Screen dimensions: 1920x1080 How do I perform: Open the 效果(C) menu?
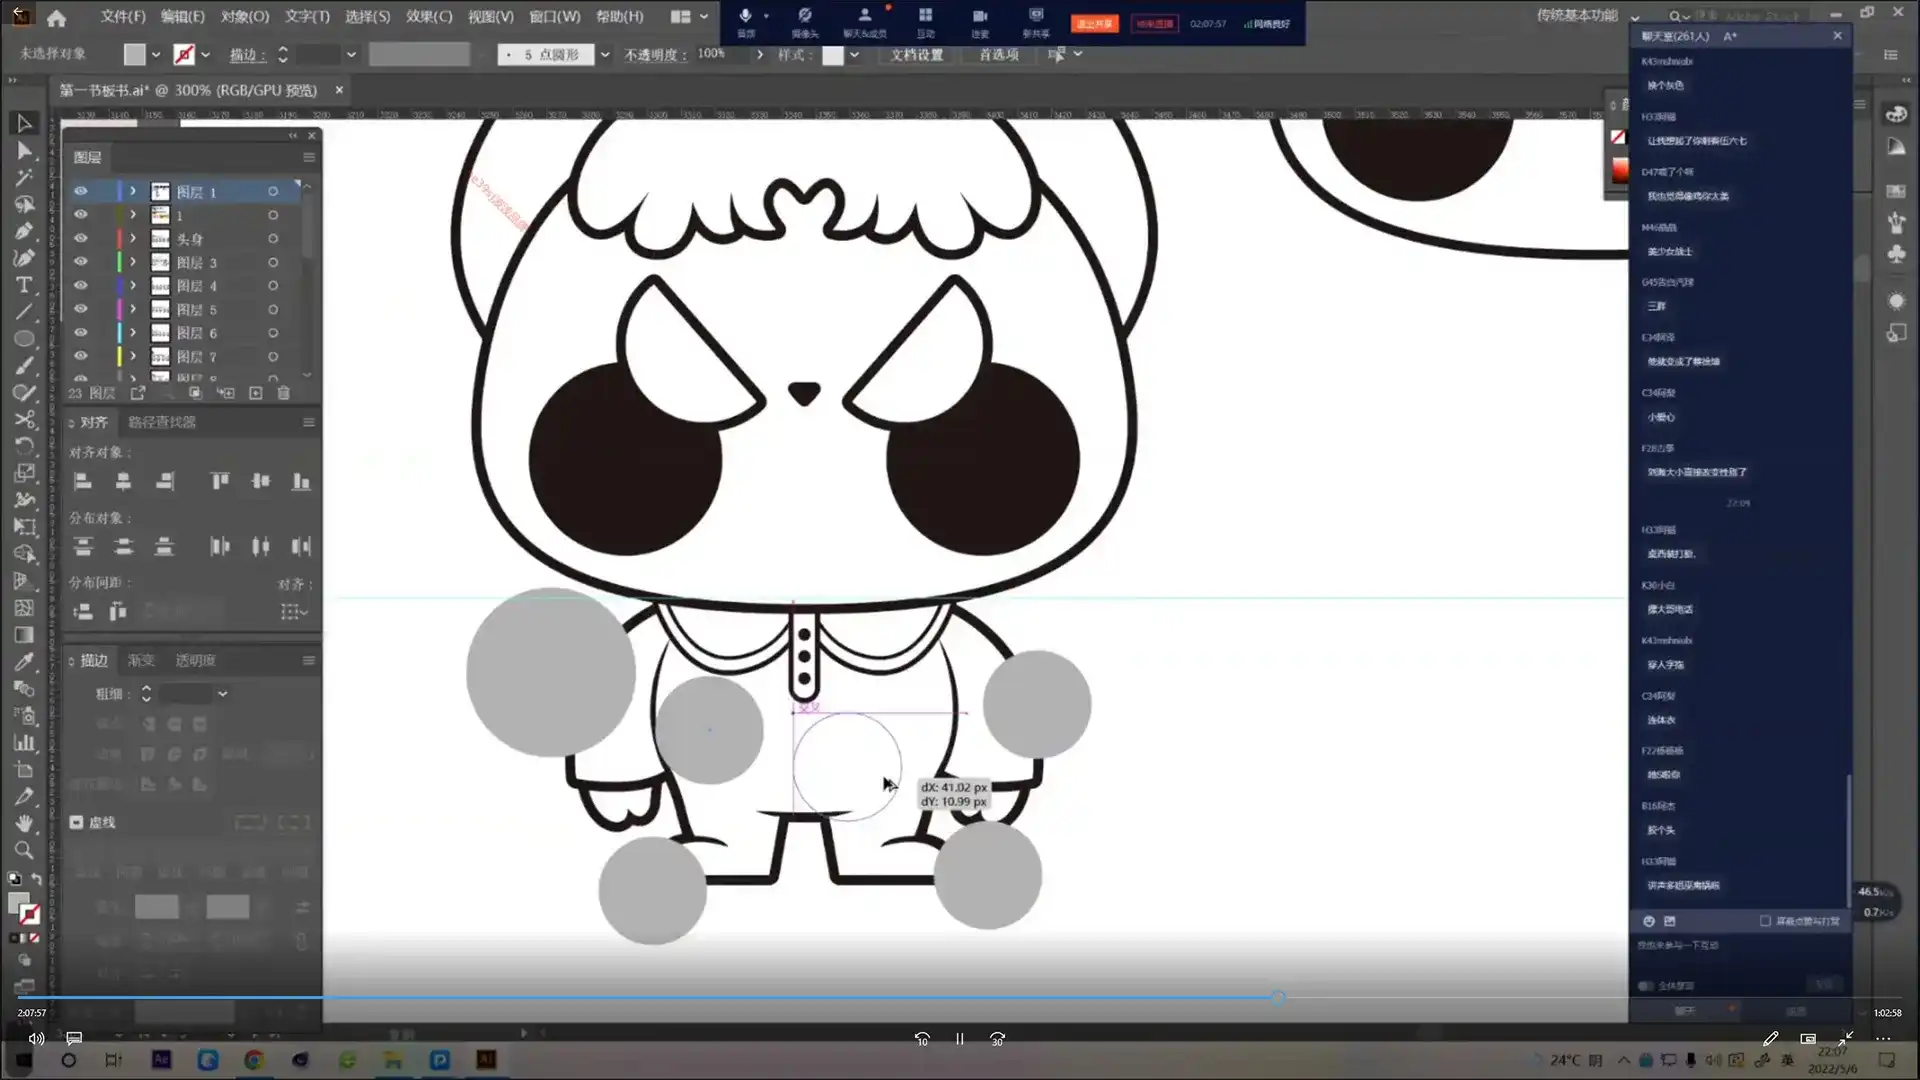click(x=429, y=16)
